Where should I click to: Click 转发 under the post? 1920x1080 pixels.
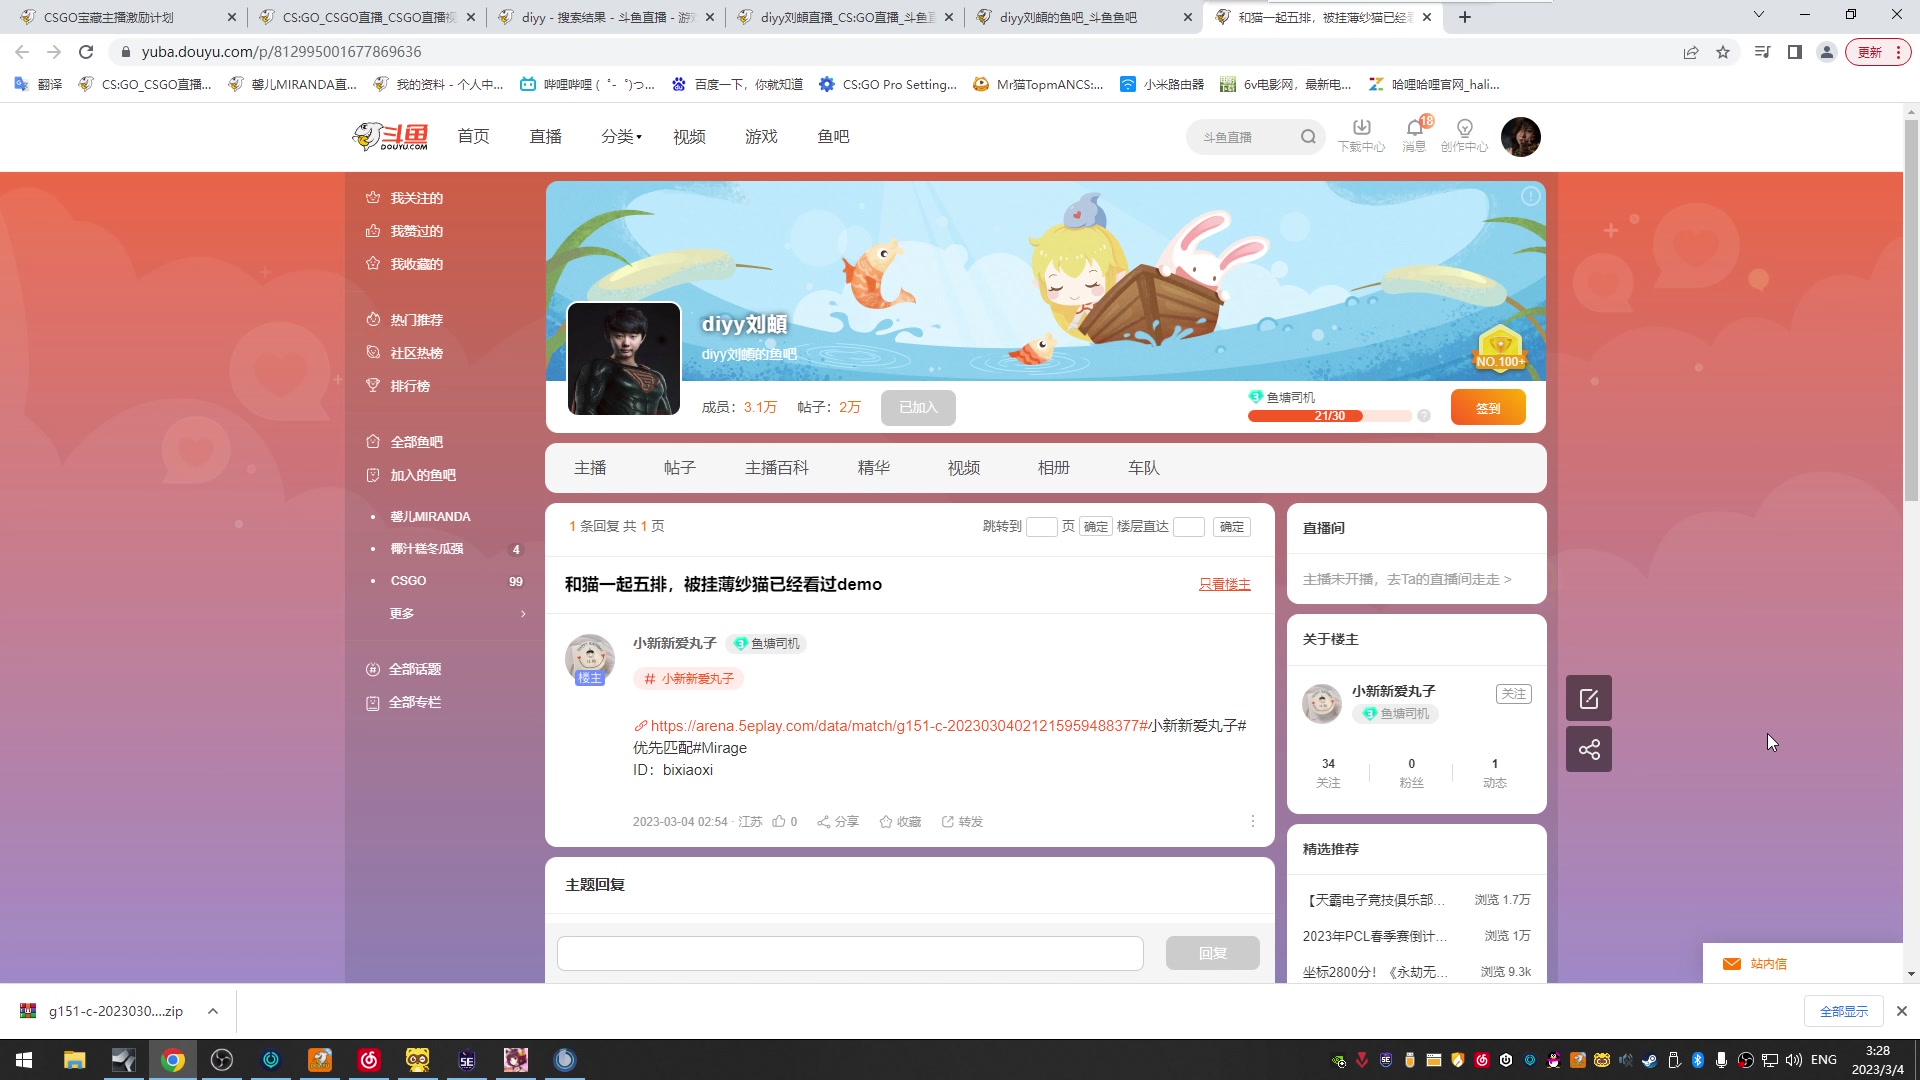click(x=962, y=822)
